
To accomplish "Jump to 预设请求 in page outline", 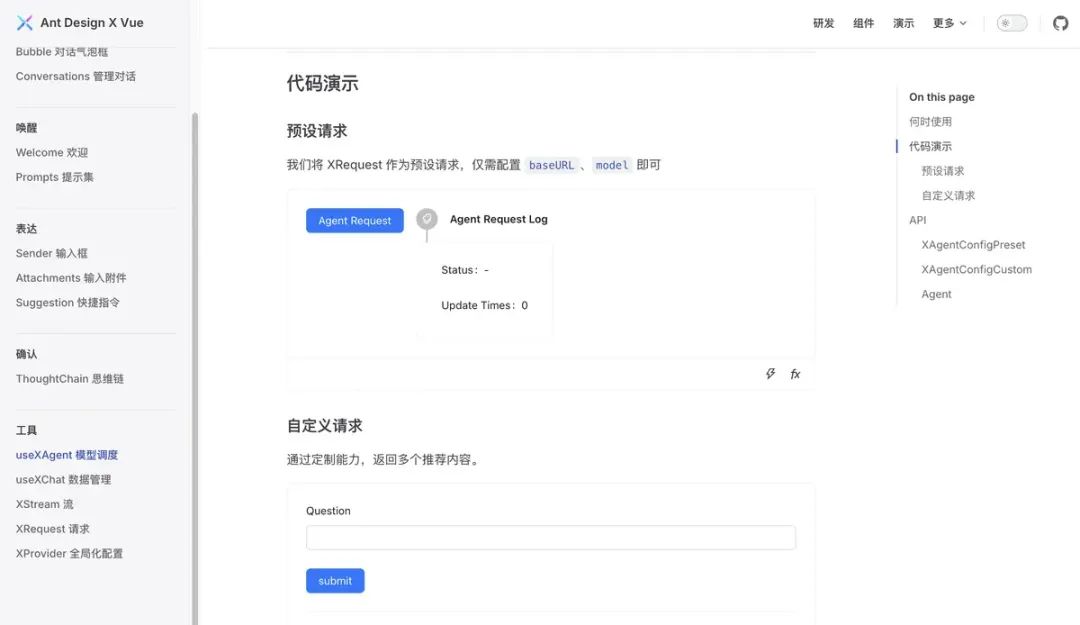I will point(942,171).
